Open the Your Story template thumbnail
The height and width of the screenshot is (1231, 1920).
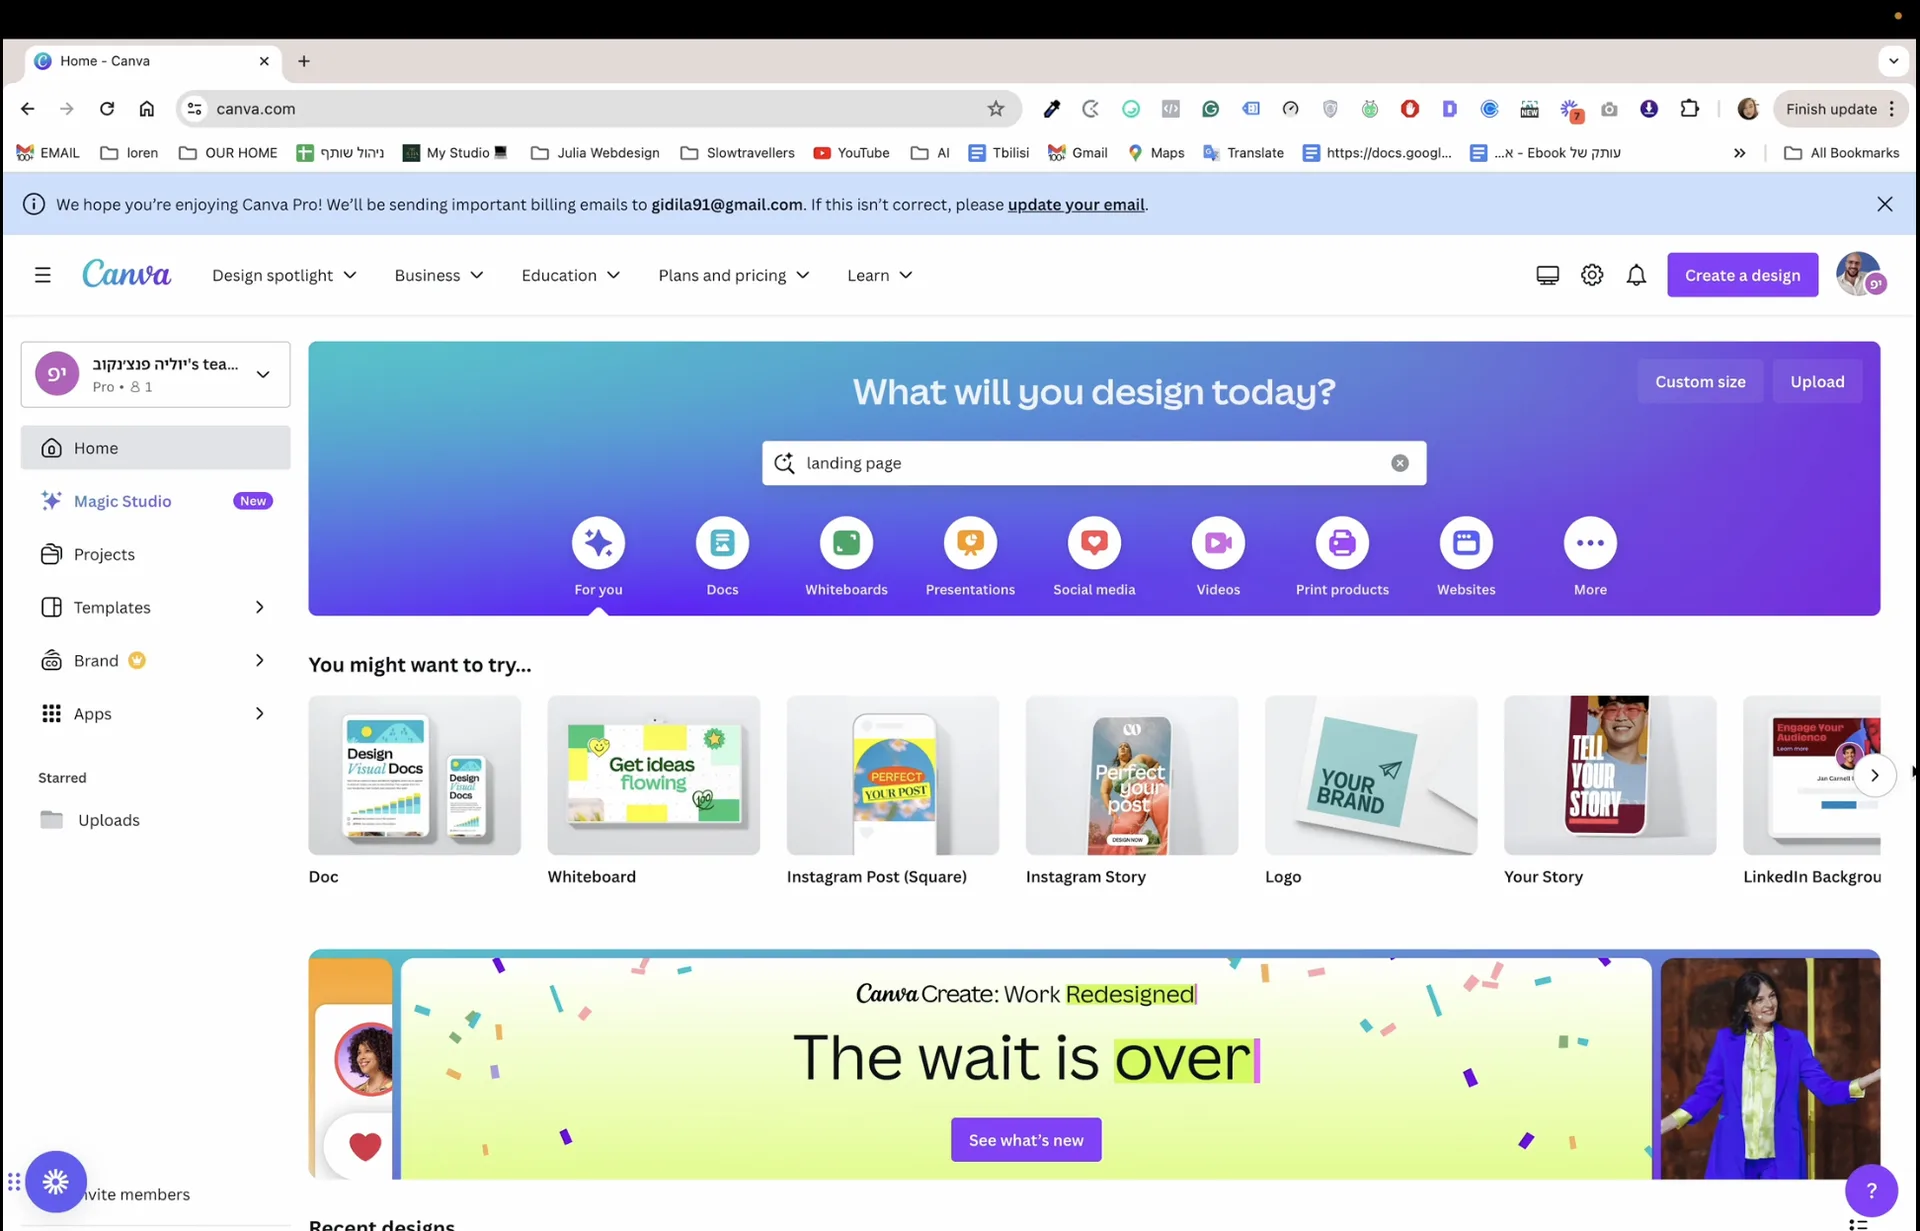tap(1609, 775)
